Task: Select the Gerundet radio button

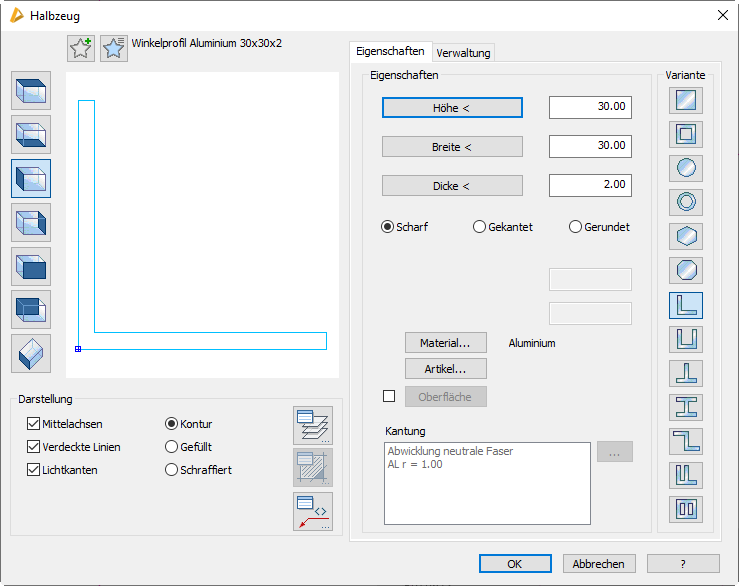Action: pos(575,227)
